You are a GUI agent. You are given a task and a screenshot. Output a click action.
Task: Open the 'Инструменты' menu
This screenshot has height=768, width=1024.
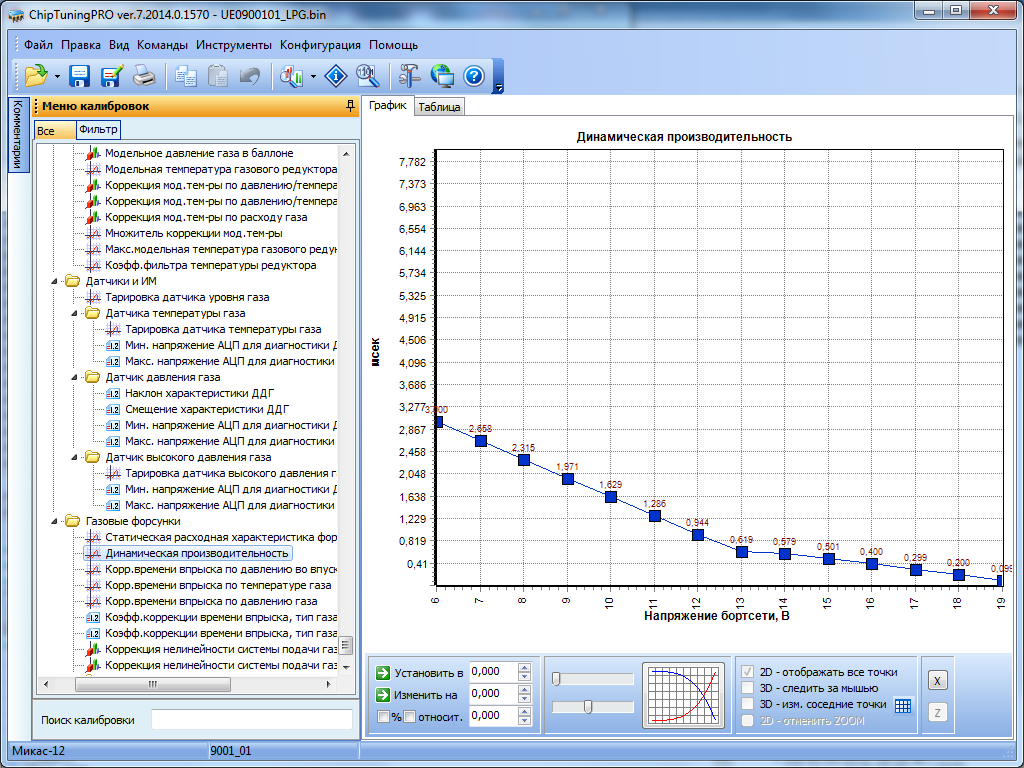234,45
